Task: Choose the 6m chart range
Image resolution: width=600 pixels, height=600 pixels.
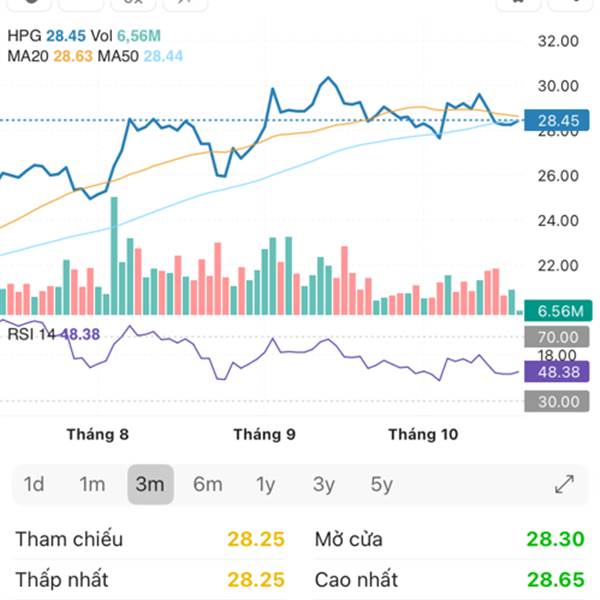Action: 208,485
